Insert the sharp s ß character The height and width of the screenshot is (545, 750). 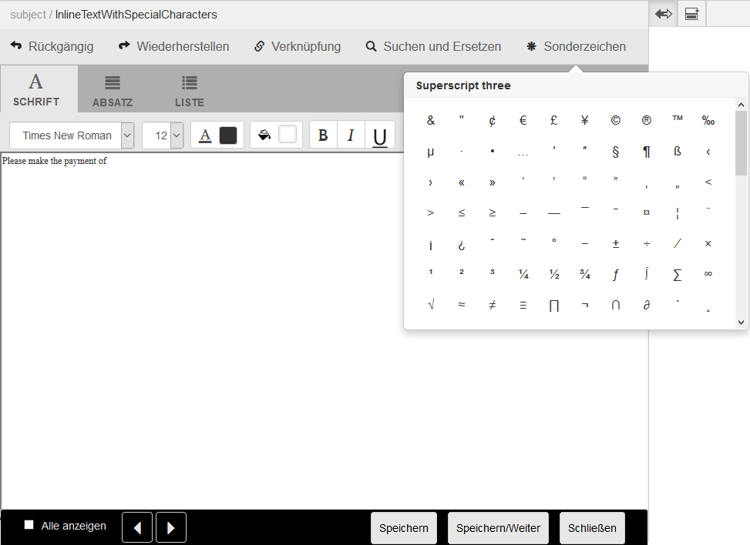677,152
